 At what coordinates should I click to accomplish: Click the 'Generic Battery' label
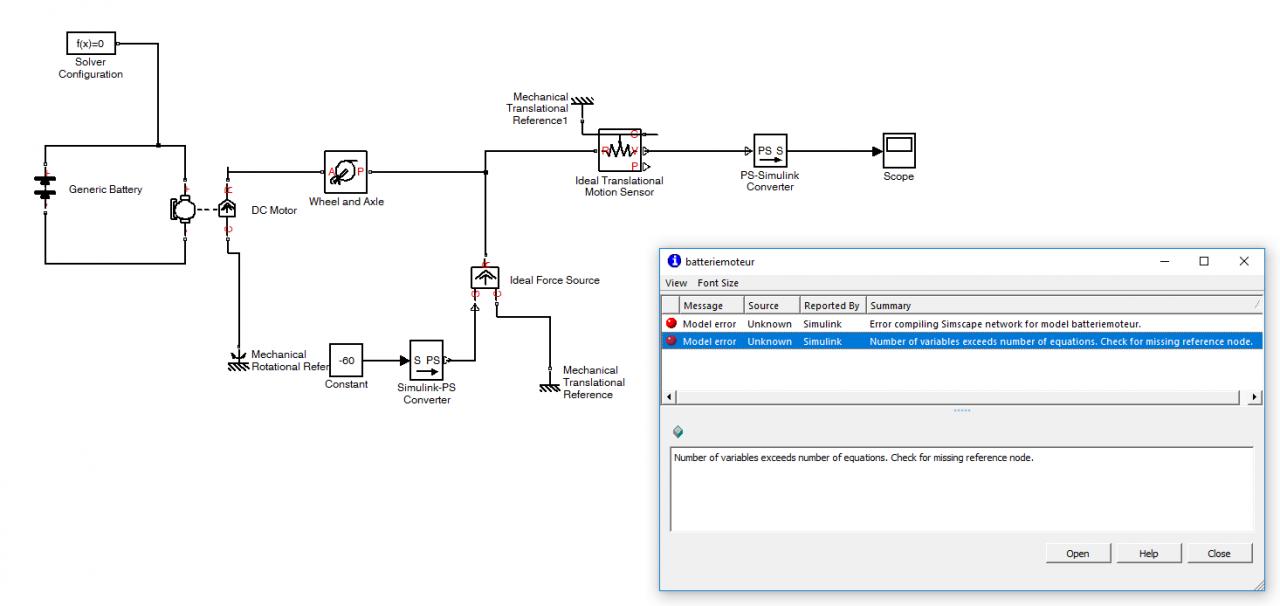pyautogui.click(x=105, y=189)
